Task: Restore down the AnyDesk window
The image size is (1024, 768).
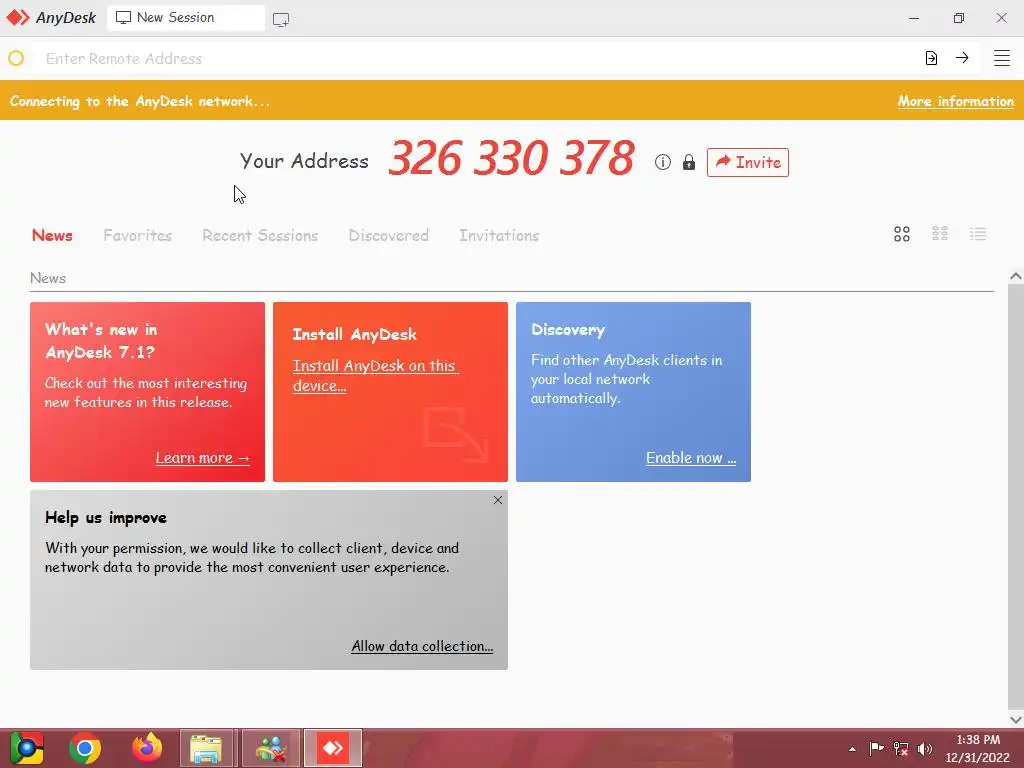Action: (x=958, y=18)
